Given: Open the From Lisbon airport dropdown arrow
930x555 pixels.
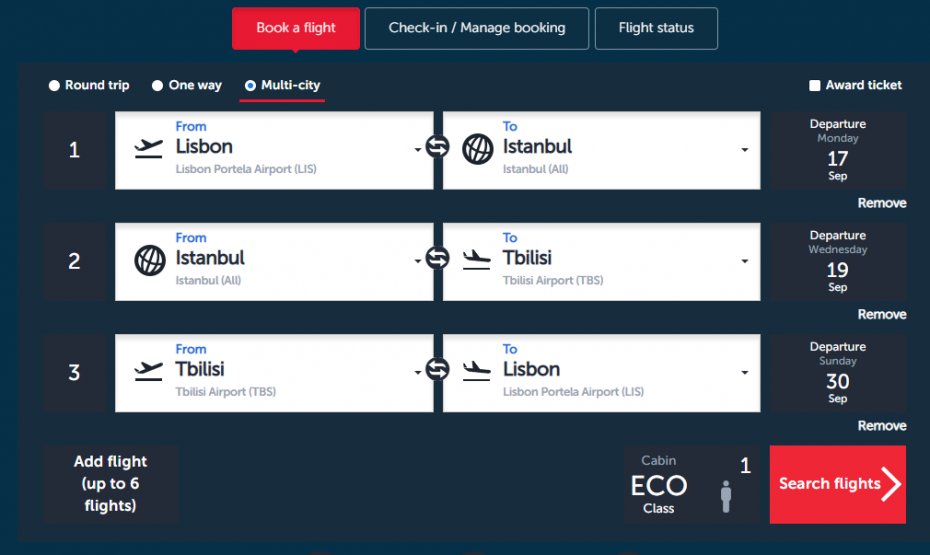Looking at the screenshot, I should [417, 151].
